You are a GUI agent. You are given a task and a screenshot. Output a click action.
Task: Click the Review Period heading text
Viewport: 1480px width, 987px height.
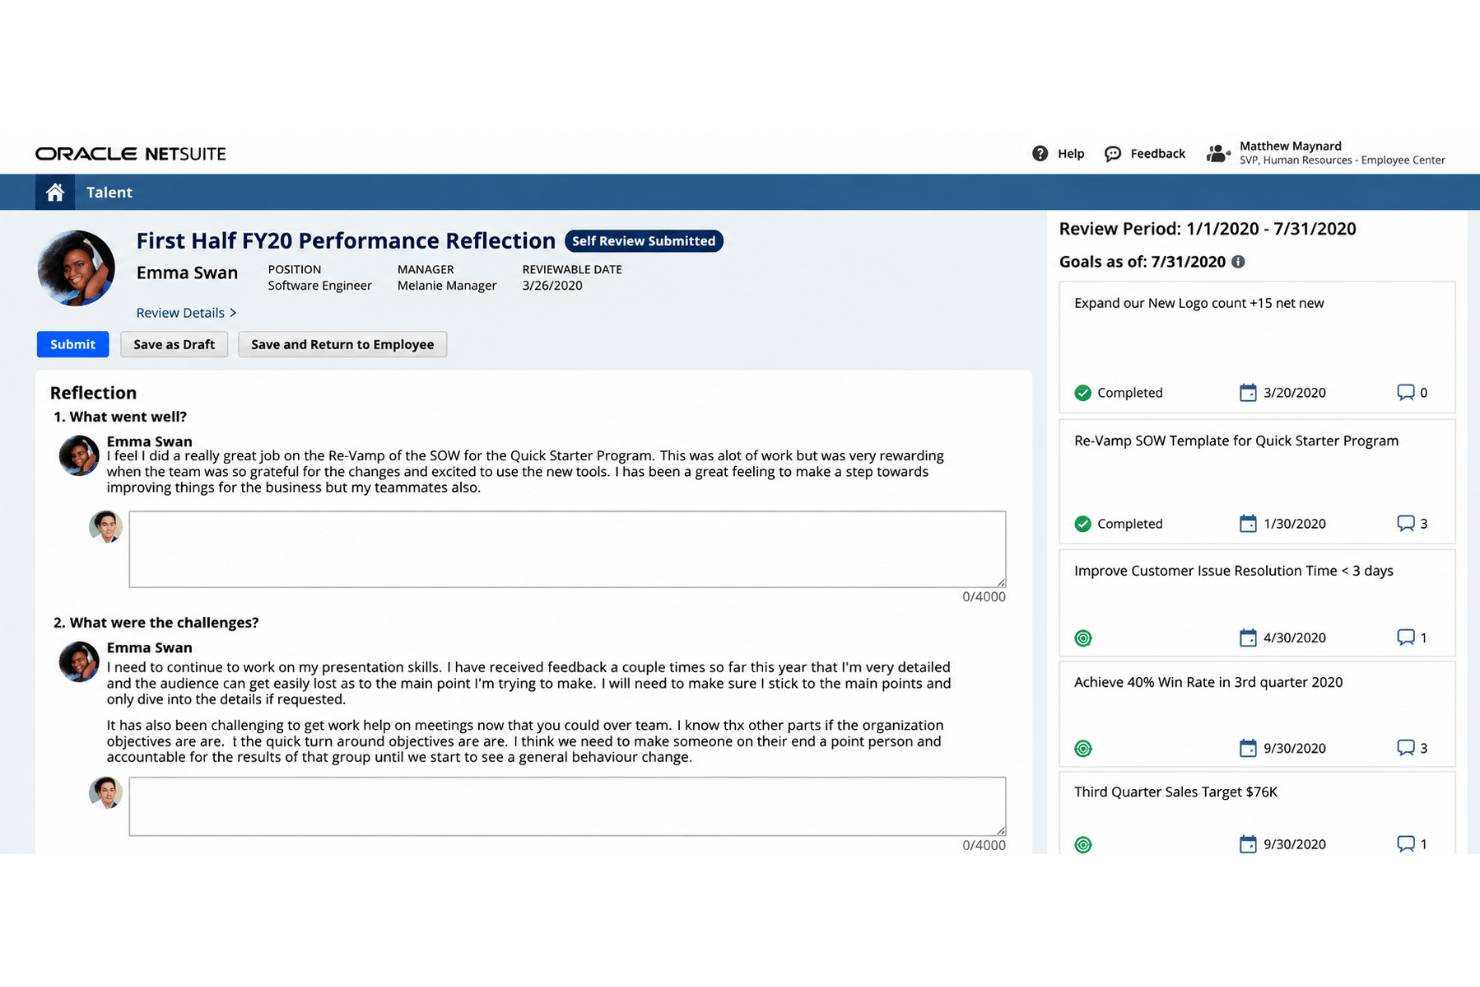[x=1208, y=229]
